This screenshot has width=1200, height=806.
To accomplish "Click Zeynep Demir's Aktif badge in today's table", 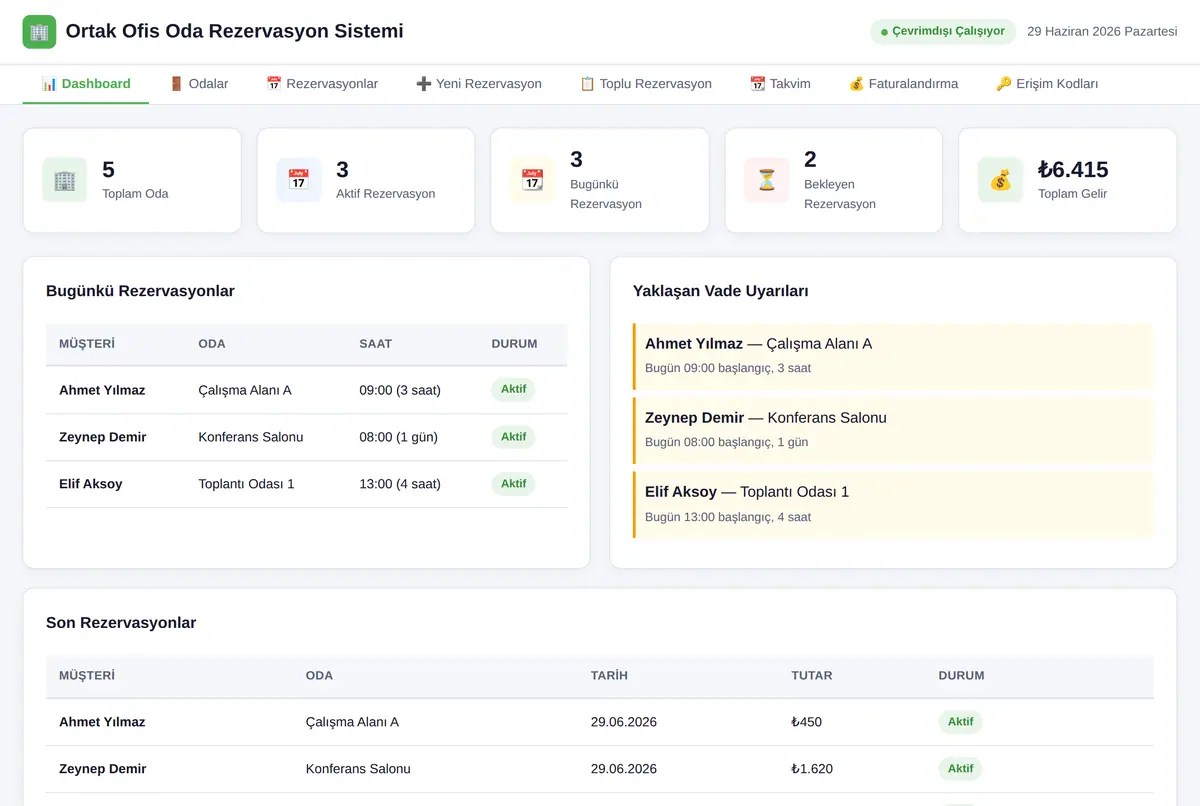I will point(513,437).
